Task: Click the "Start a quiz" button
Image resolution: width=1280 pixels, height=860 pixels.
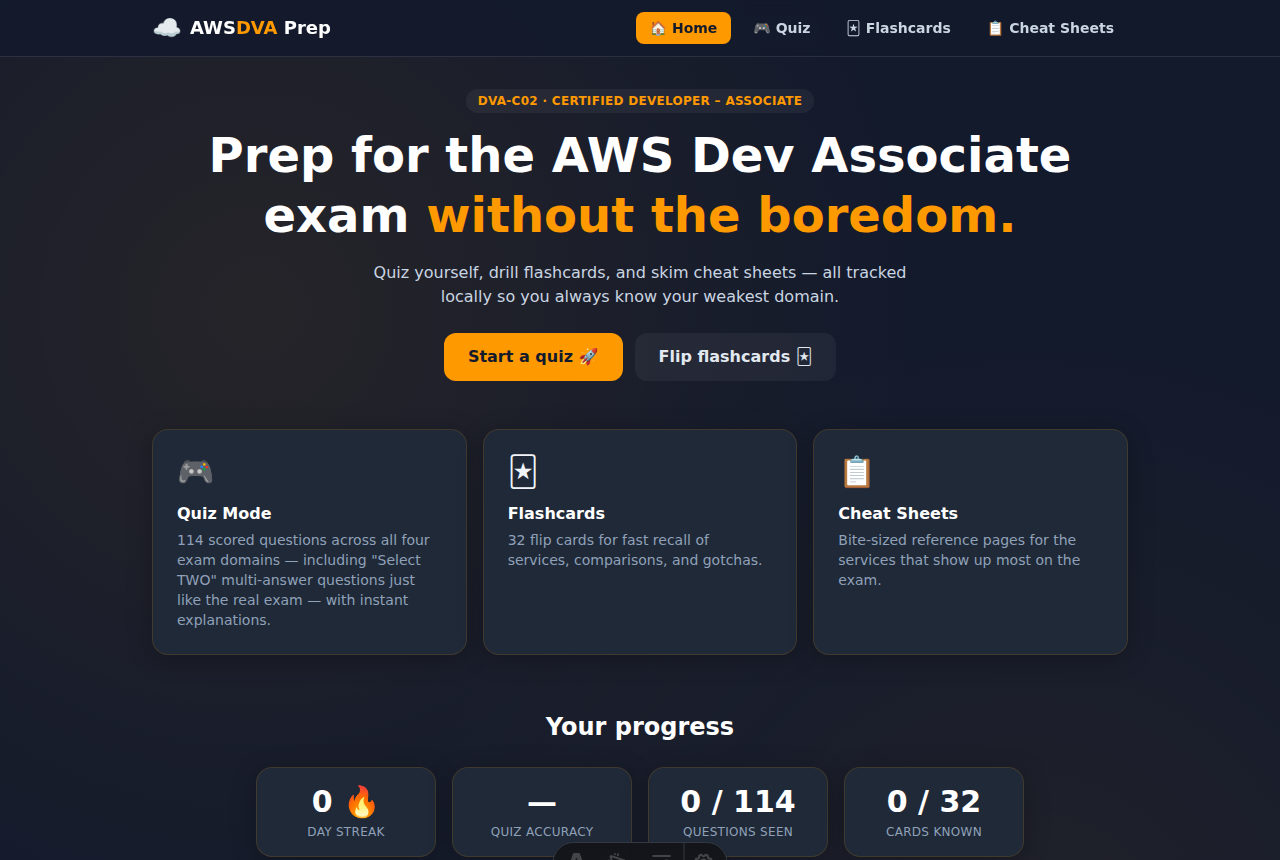Action: [x=533, y=357]
